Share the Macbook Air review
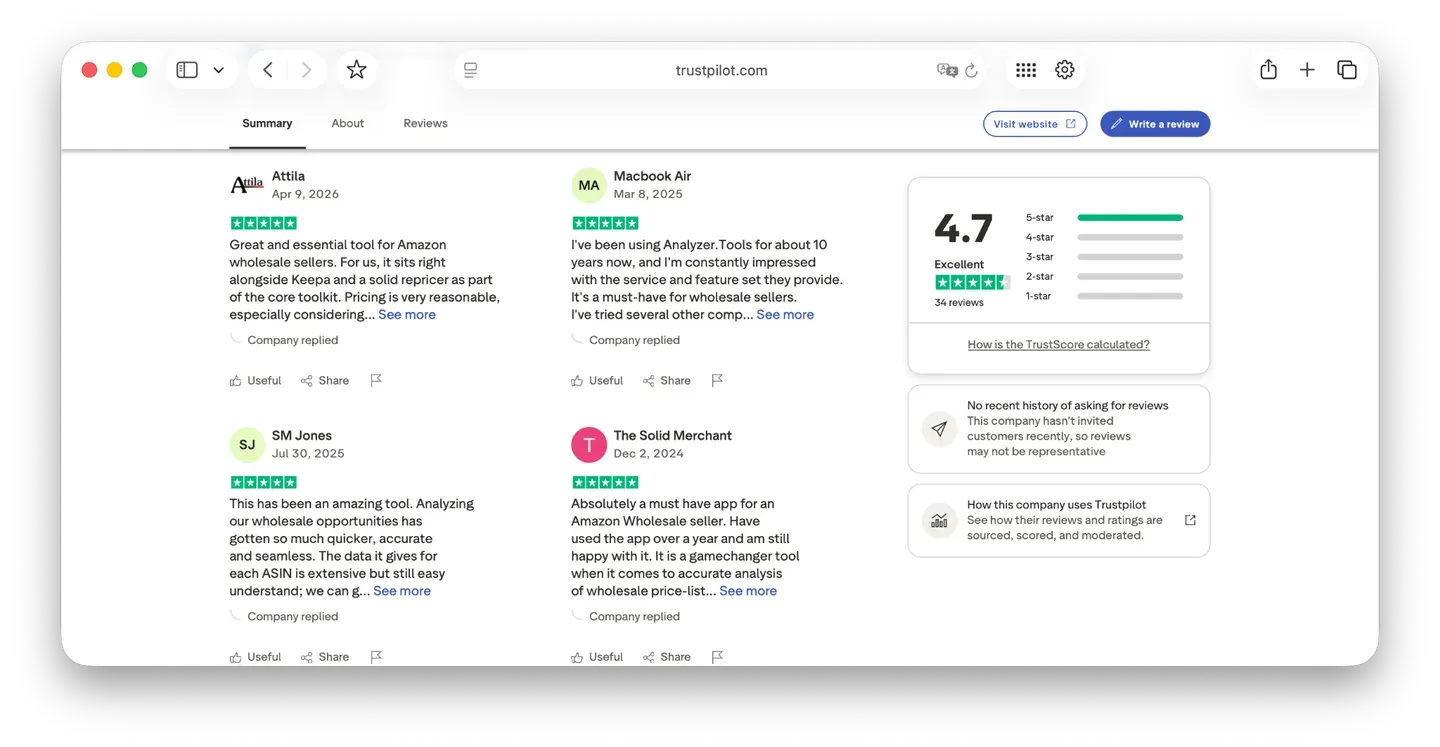1440x747 pixels. pyautogui.click(x=667, y=381)
